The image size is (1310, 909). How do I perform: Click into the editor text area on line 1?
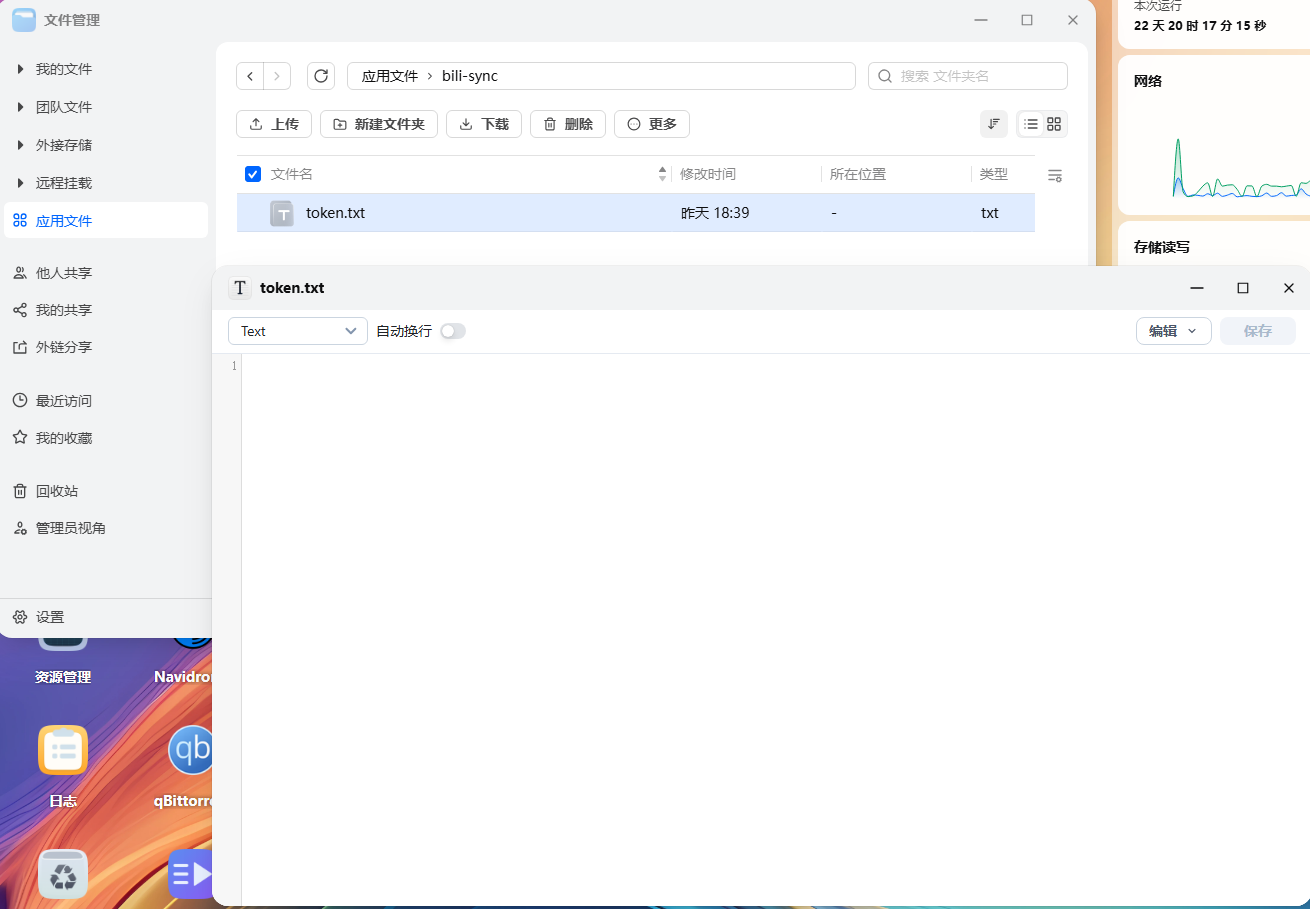point(775,366)
